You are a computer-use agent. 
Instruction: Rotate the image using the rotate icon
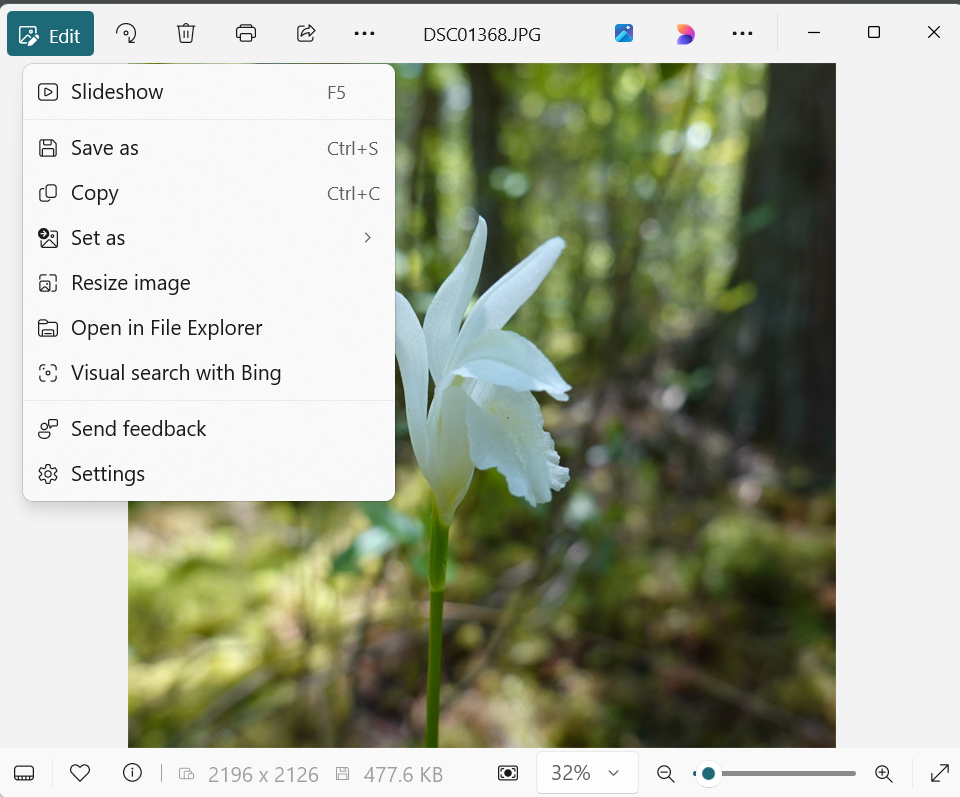point(126,33)
